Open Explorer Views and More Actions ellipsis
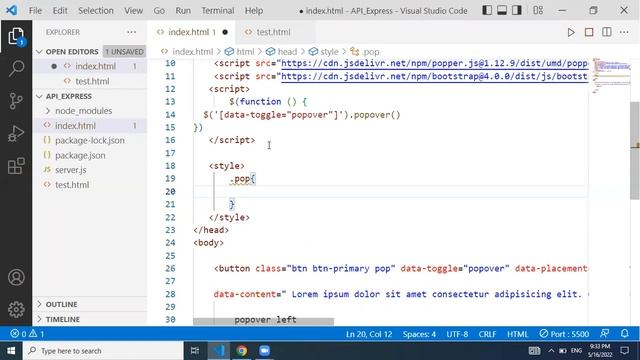 [131, 32]
